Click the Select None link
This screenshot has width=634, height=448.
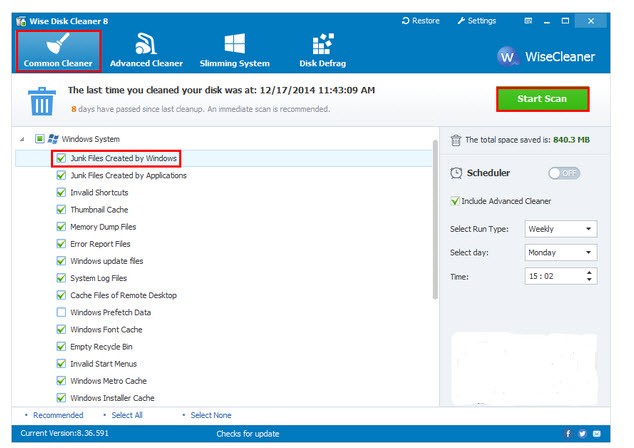pos(211,415)
